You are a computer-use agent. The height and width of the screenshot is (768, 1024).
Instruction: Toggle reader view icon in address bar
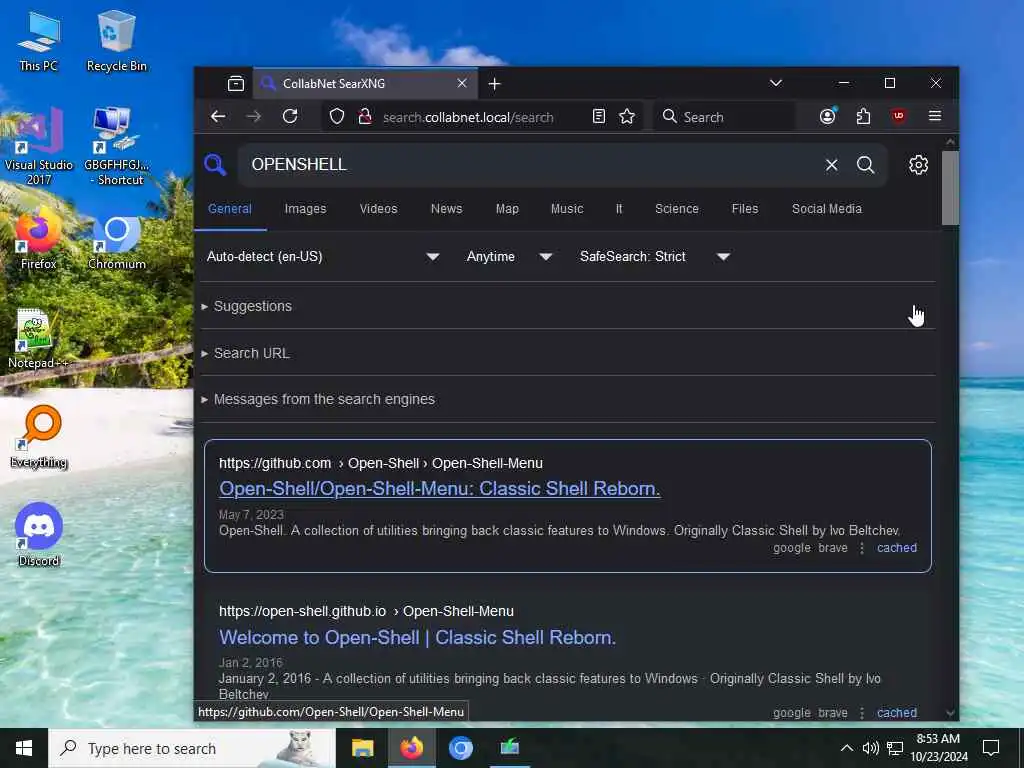pyautogui.click(x=598, y=117)
